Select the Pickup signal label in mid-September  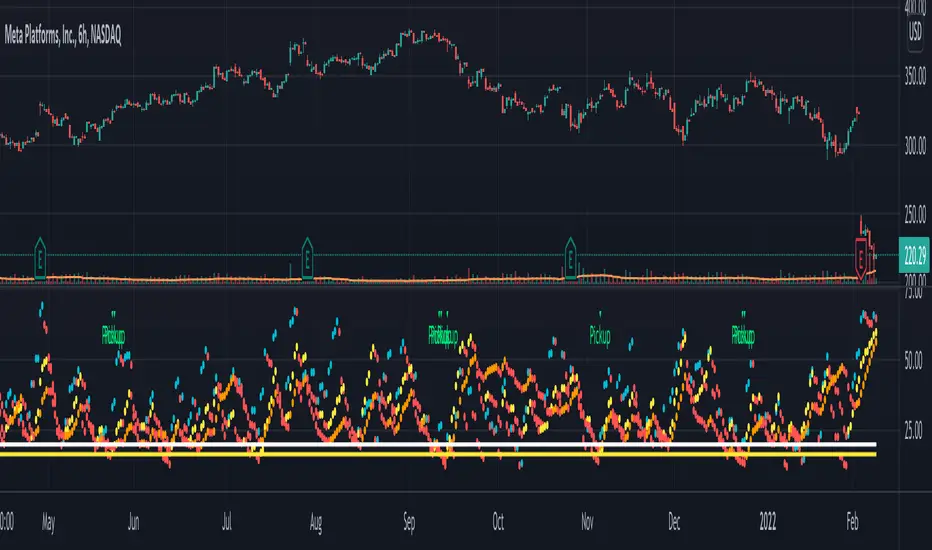click(443, 336)
